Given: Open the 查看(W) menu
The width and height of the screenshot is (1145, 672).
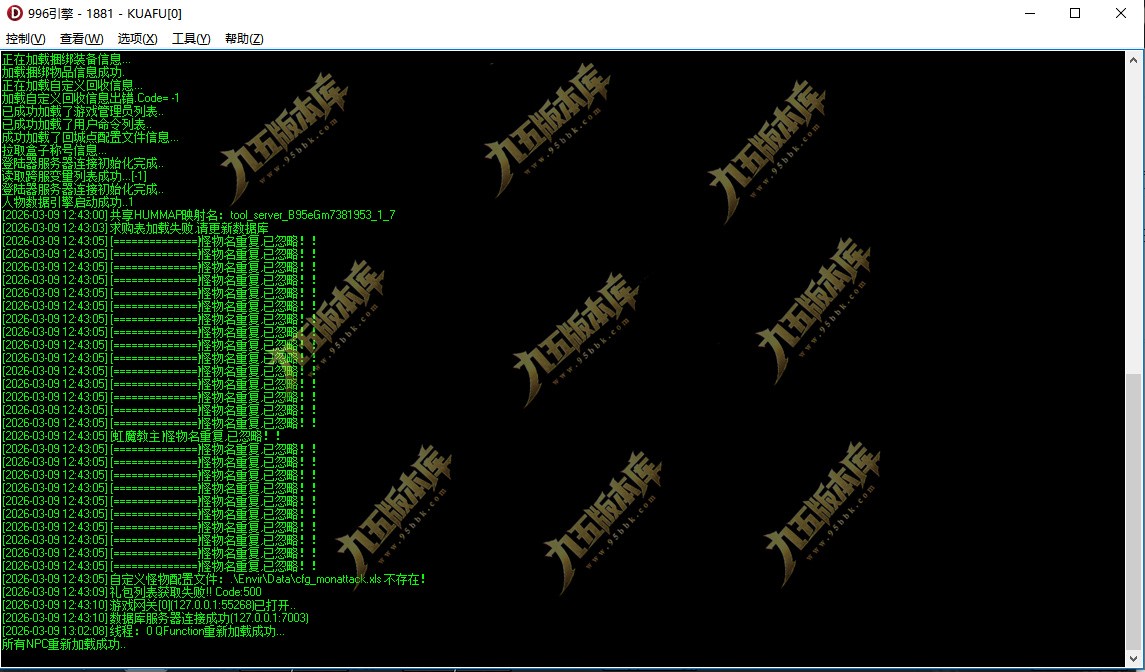Looking at the screenshot, I should tap(81, 39).
